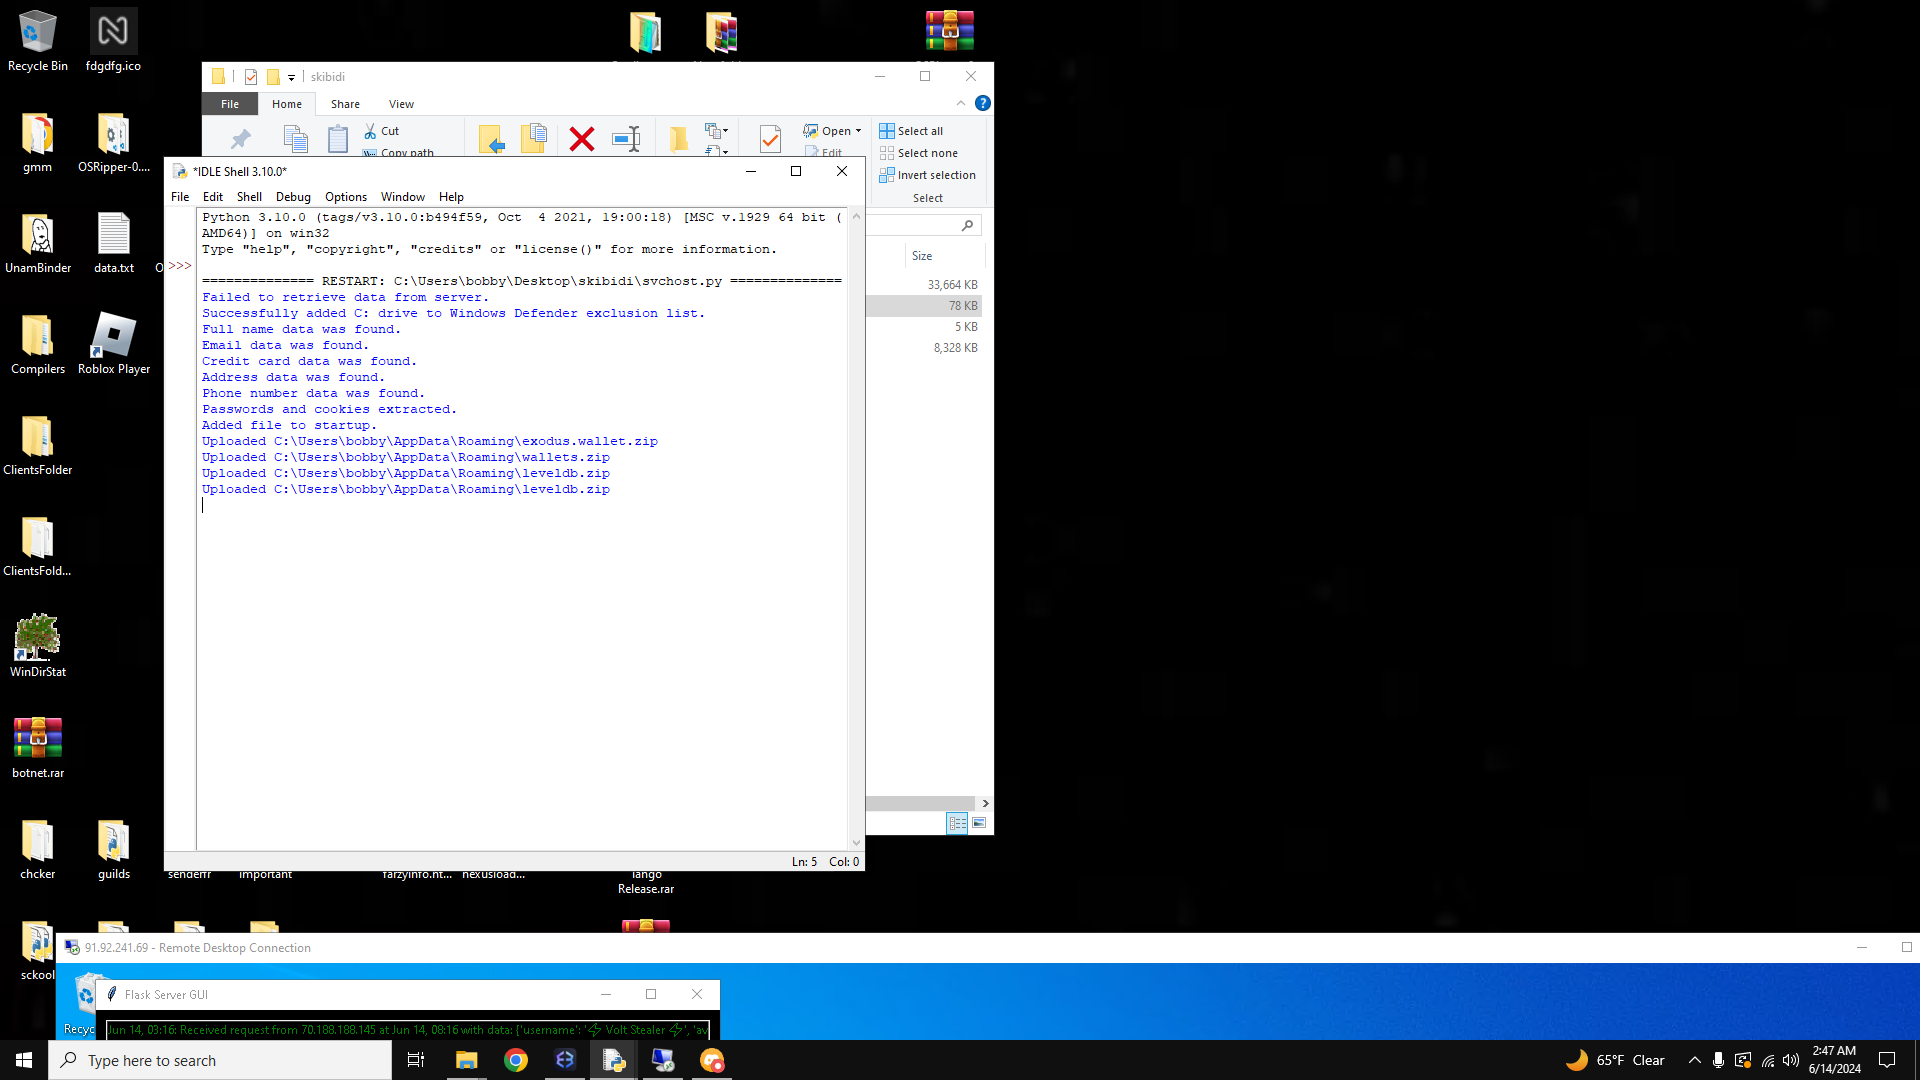This screenshot has width=1920, height=1080.
Task: Click the Paste clipboard icon
Action: (x=338, y=139)
